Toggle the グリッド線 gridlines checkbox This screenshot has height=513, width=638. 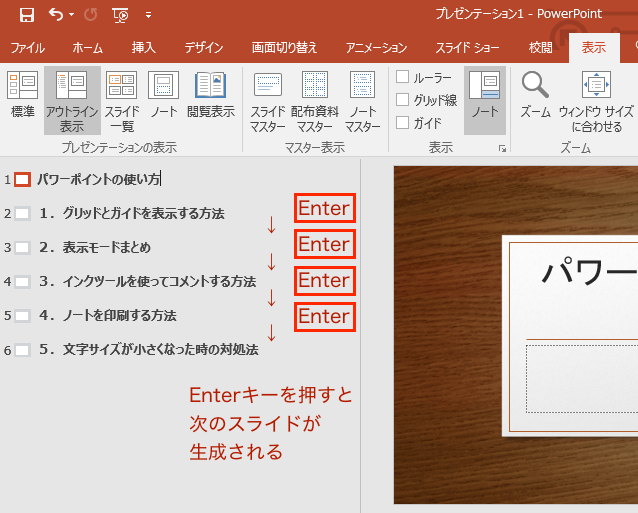click(402, 100)
